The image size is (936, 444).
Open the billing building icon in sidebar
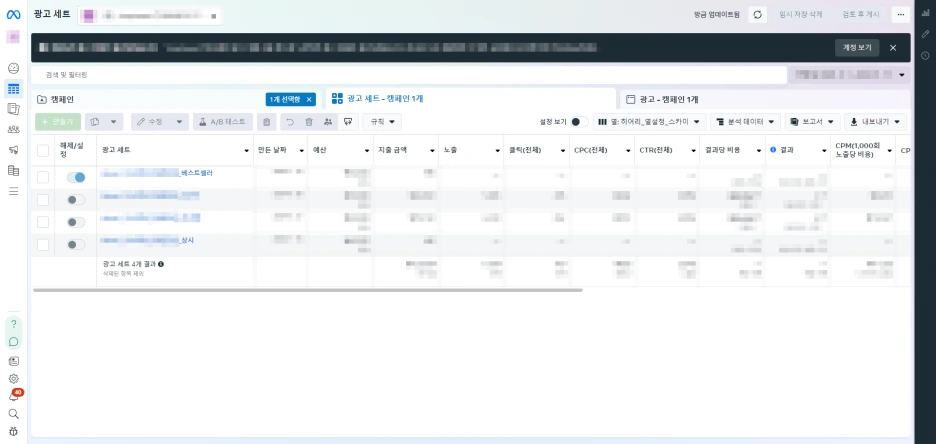[x=13, y=171]
